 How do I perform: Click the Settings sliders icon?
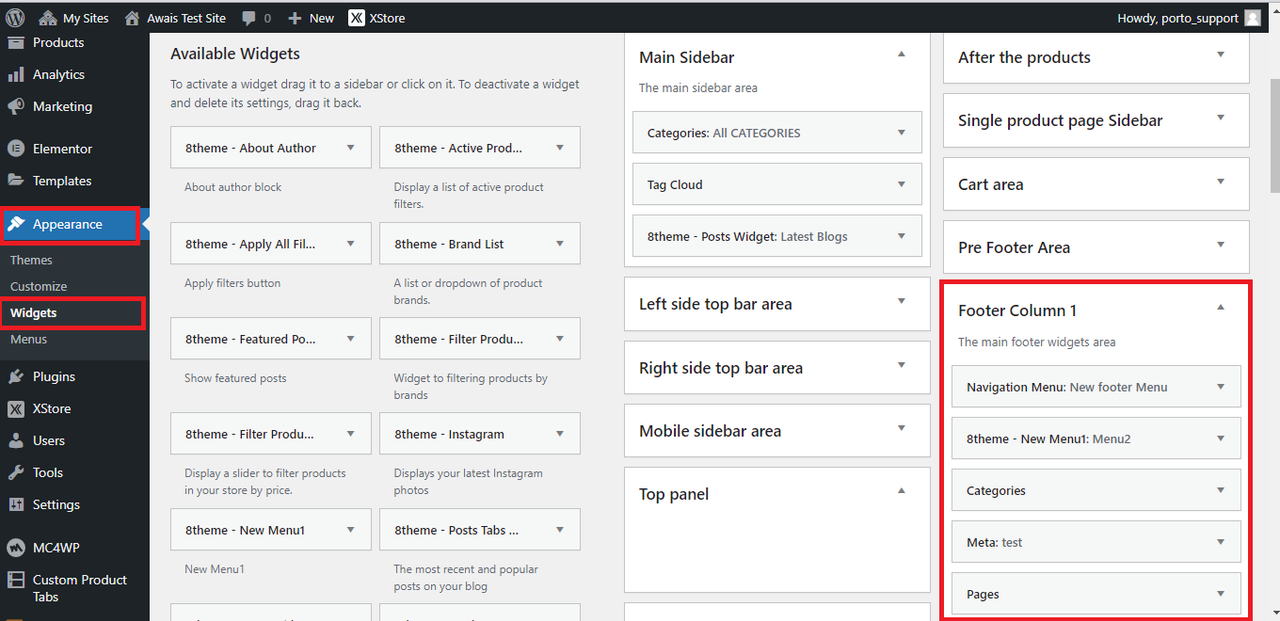(x=16, y=505)
